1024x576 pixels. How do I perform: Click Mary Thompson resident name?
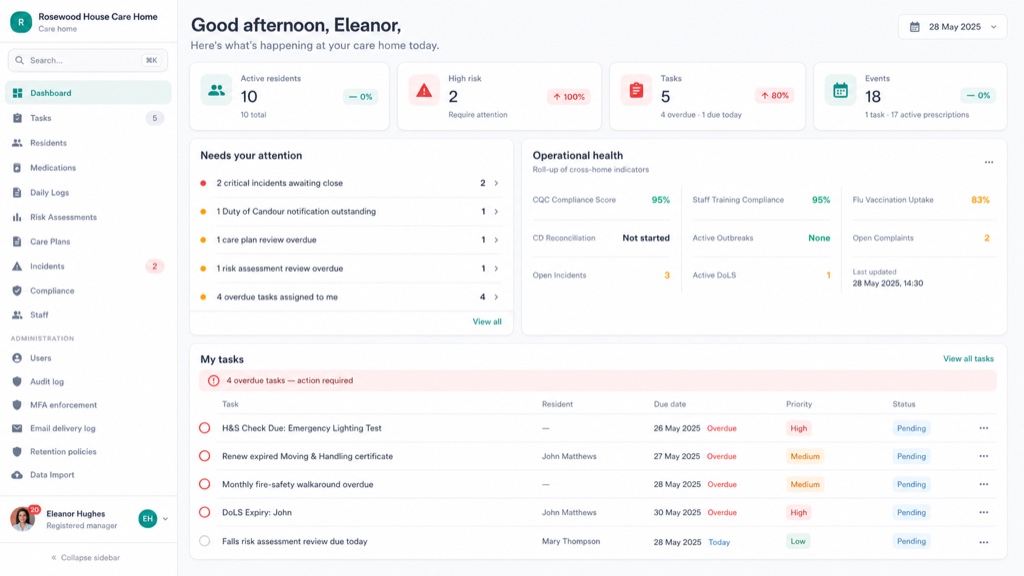coord(571,541)
